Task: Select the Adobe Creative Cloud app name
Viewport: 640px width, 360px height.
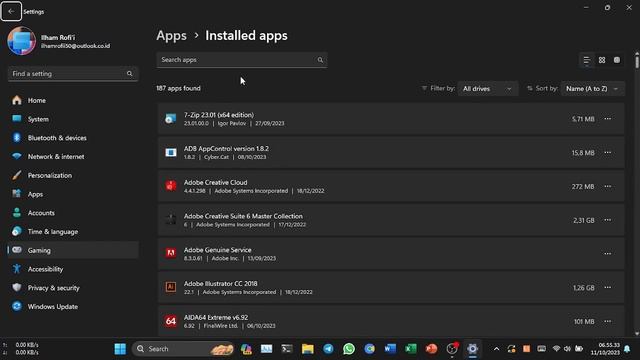Action: [x=216, y=182]
